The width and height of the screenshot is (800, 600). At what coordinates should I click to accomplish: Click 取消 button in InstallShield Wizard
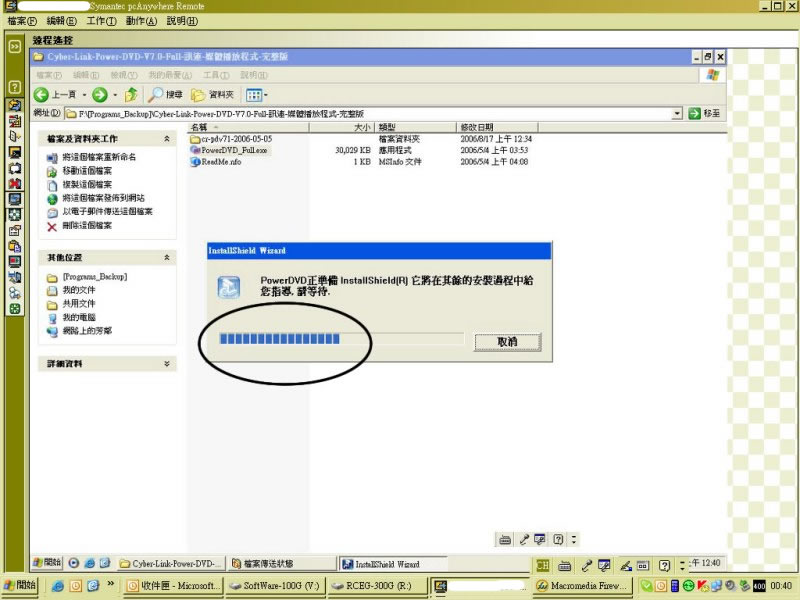[x=507, y=342]
